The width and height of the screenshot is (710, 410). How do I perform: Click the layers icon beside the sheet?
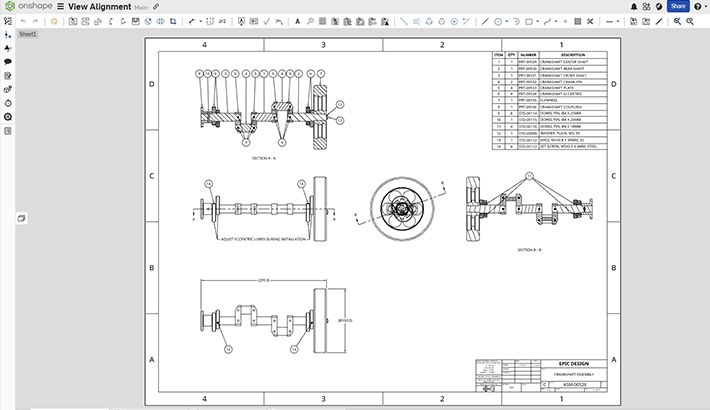(x=21, y=218)
